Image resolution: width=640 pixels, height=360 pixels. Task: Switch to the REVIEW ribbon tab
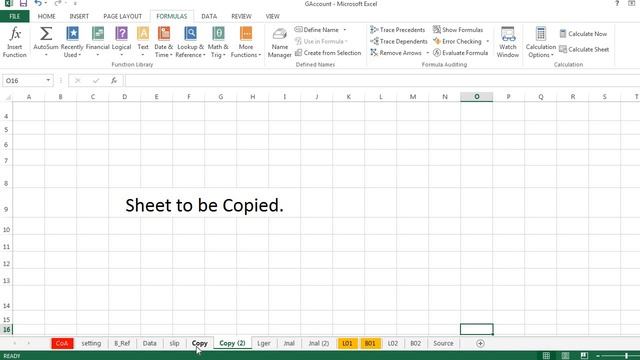(x=241, y=16)
